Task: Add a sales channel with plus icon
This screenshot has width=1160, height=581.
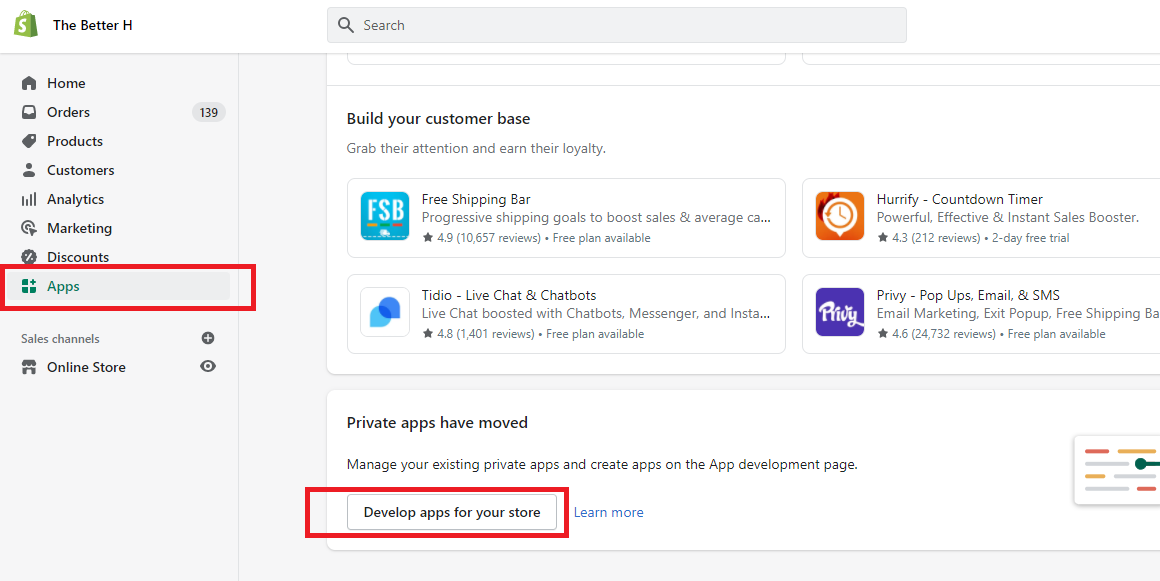Action: click(208, 338)
